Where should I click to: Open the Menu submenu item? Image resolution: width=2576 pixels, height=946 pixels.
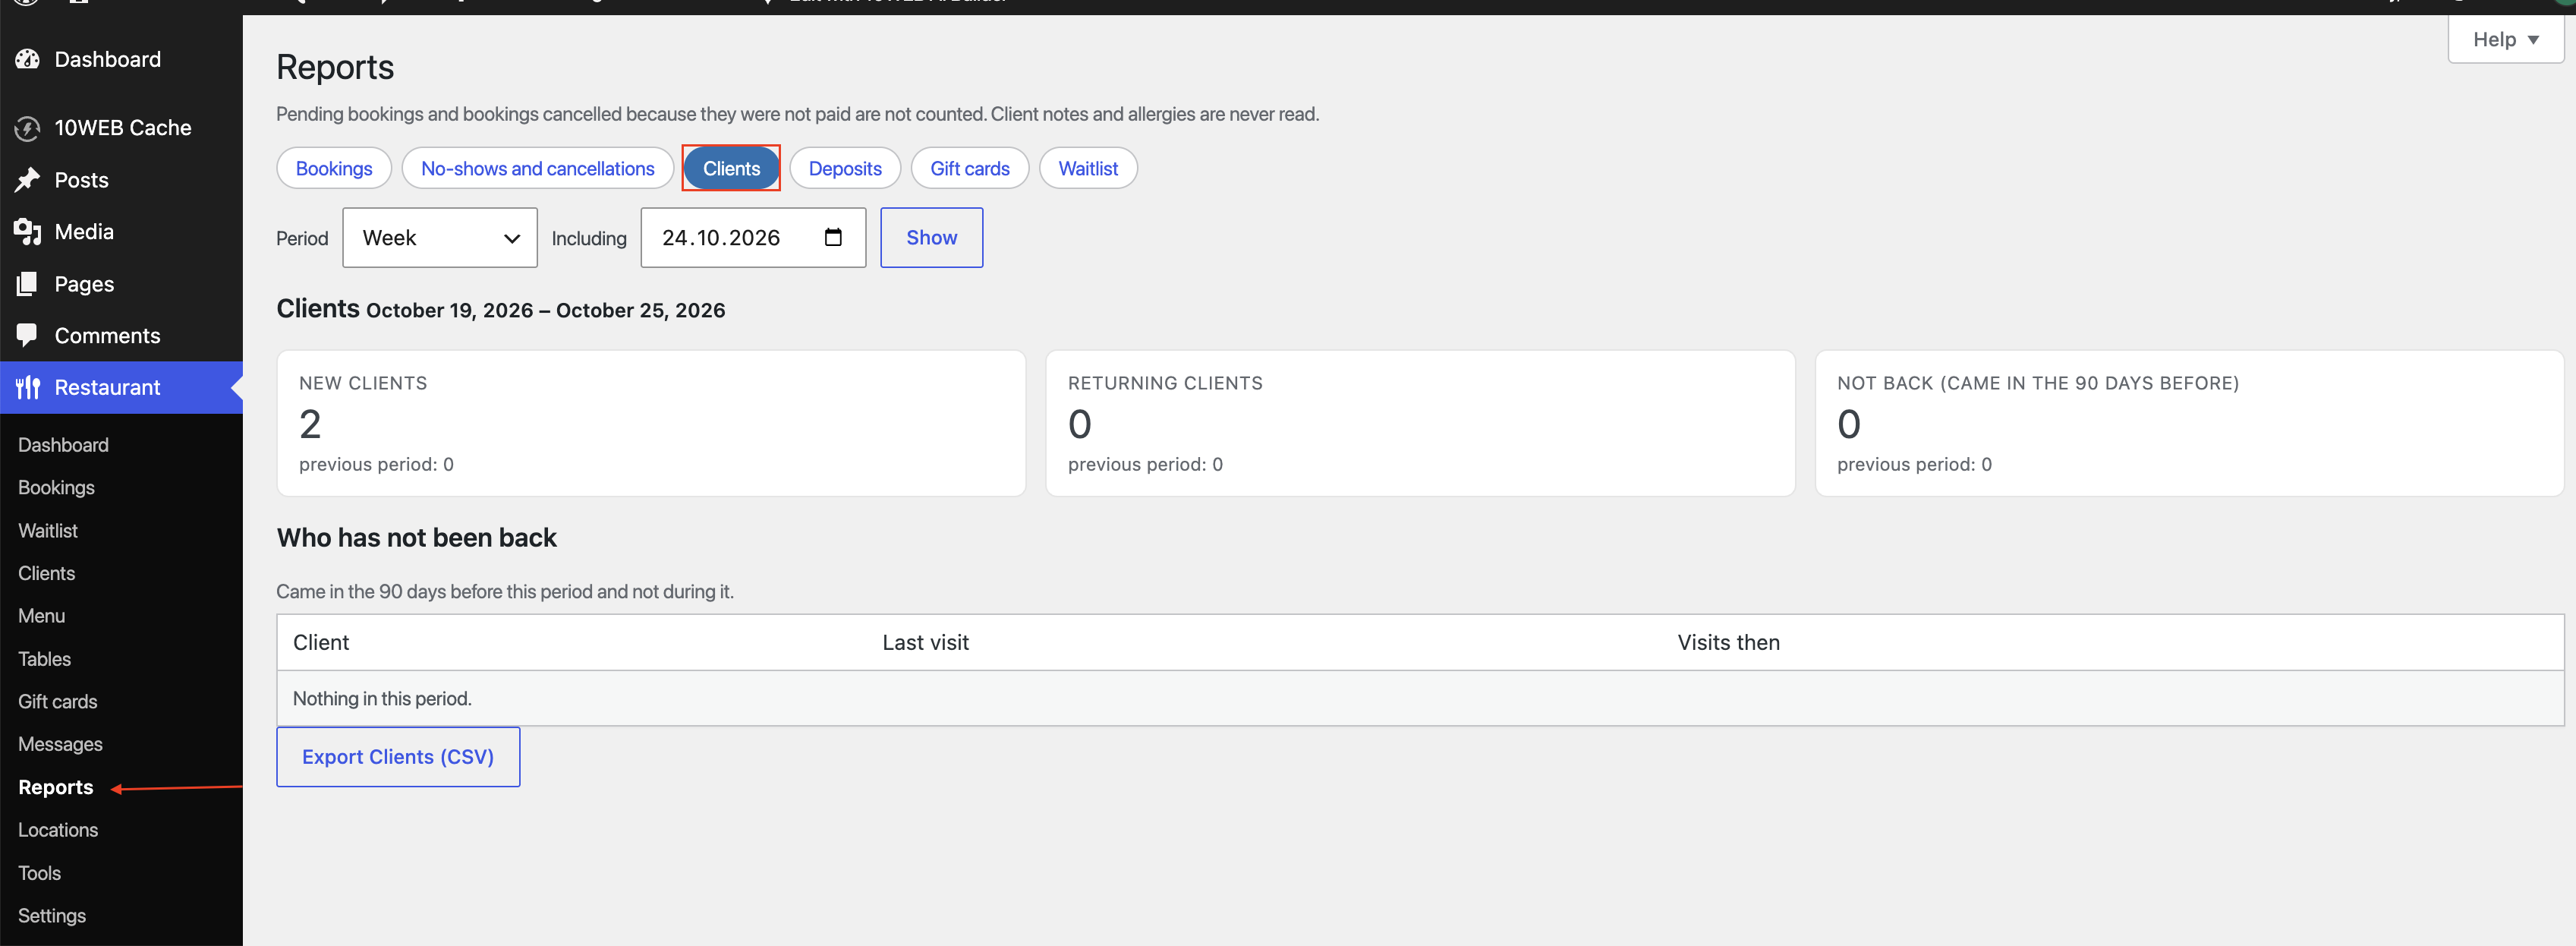coord(41,616)
